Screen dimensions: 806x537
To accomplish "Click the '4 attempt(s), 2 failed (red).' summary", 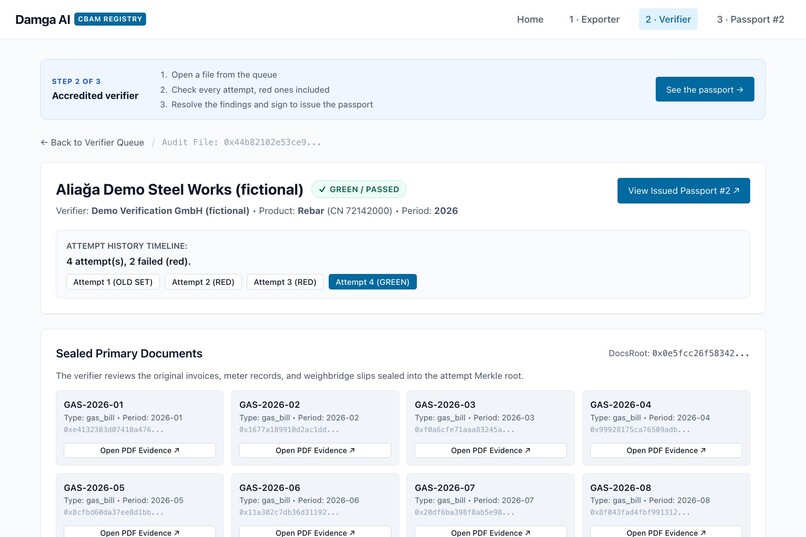I will click(129, 262).
